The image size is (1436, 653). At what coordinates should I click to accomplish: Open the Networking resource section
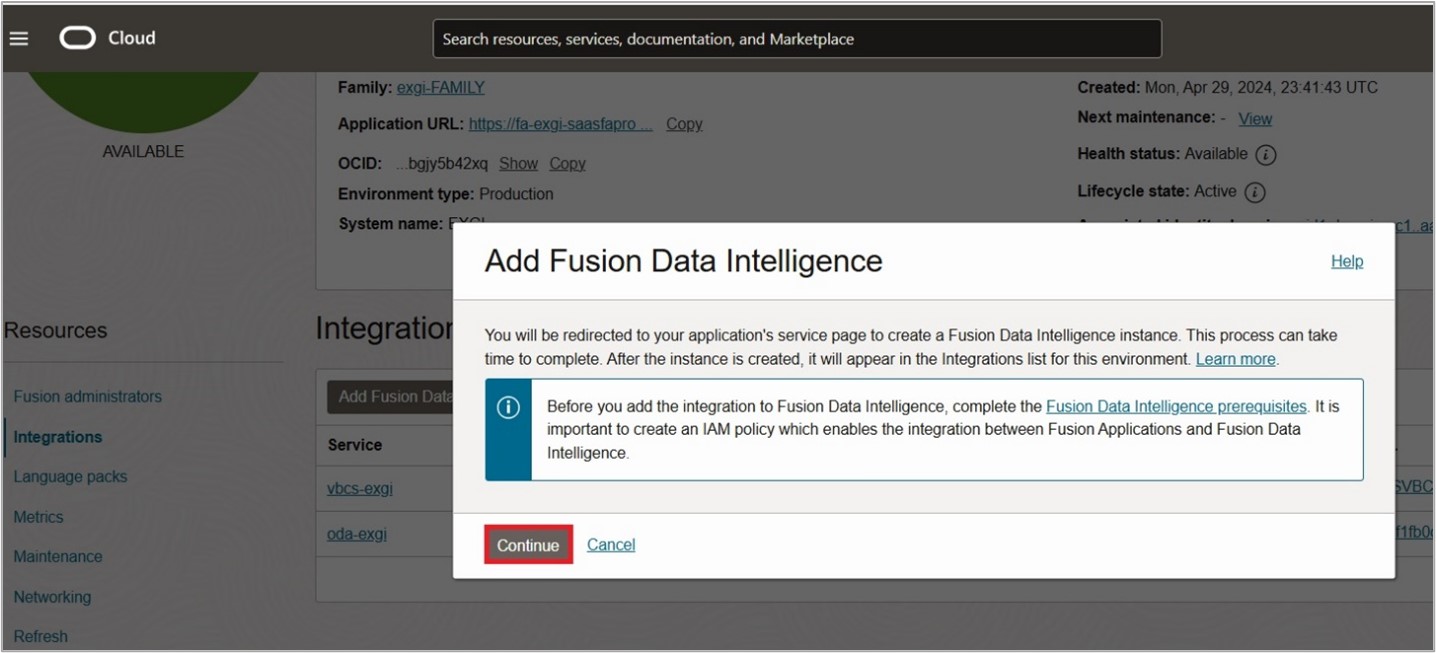[52, 597]
